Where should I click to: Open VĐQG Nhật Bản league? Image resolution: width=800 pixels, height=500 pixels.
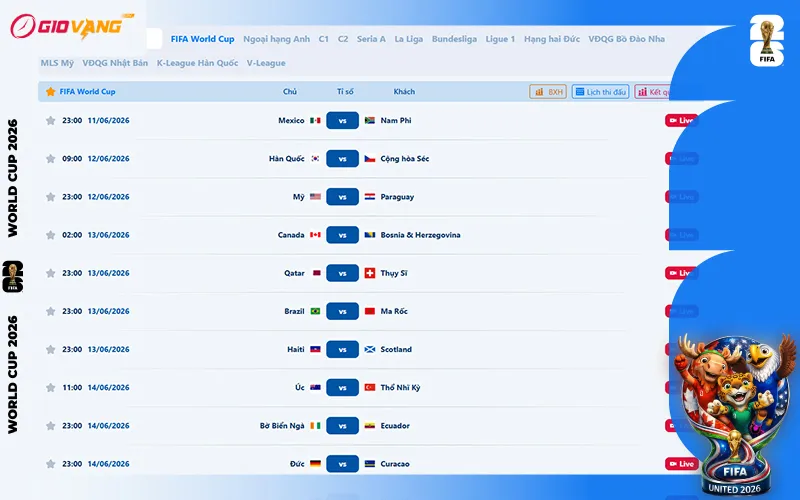pos(115,63)
